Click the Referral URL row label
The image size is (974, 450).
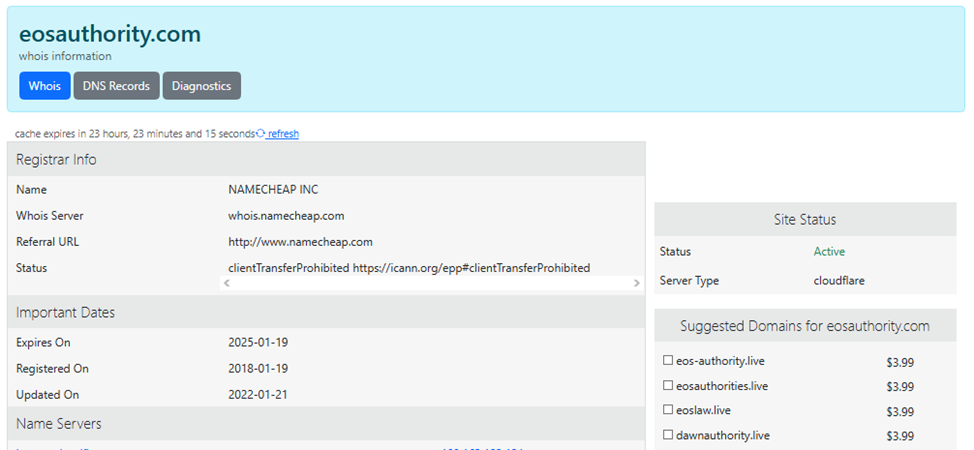point(47,242)
